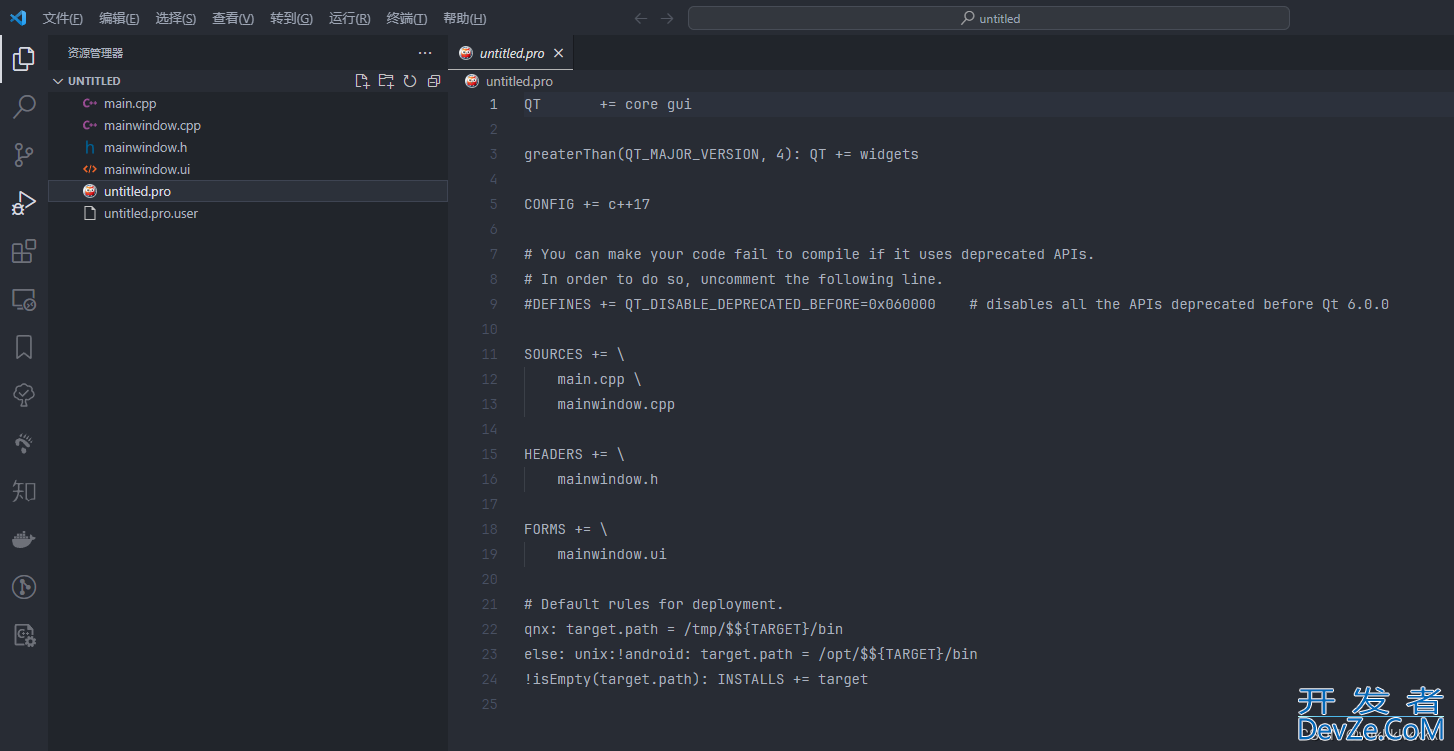
Task: Open the file settings gear icon in activity bar
Action: [x=24, y=635]
